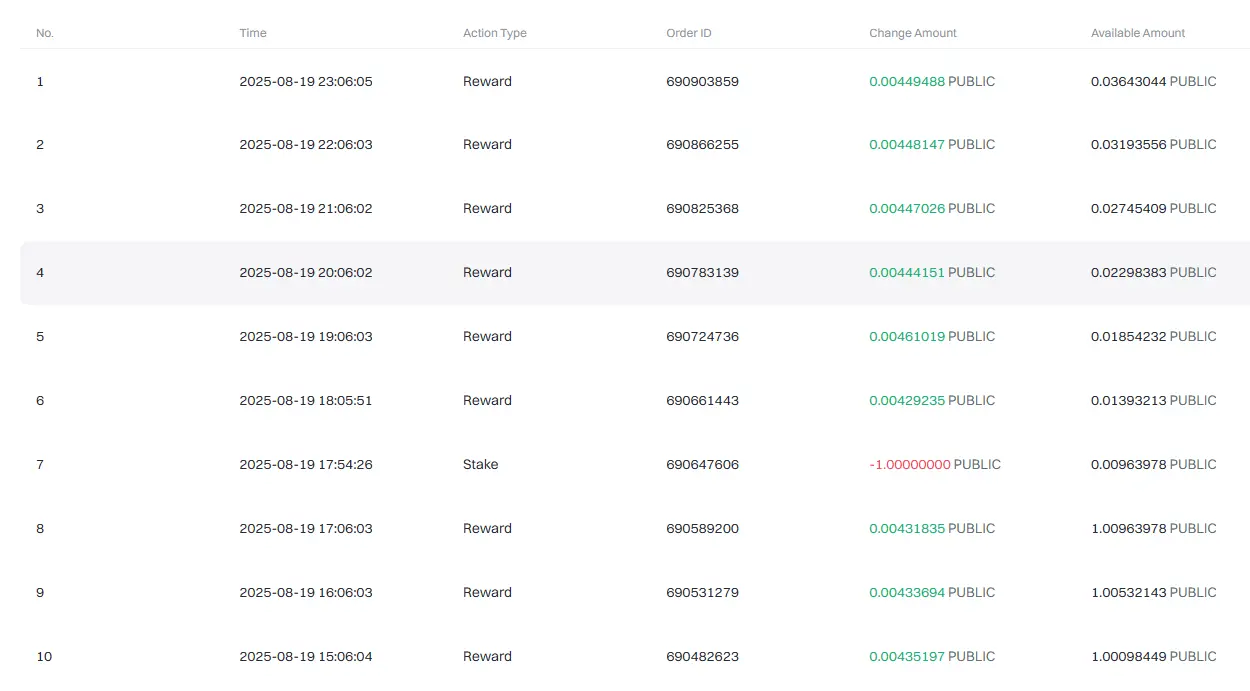
Task: Select order ID 690482623 in row 10
Action: 702,656
